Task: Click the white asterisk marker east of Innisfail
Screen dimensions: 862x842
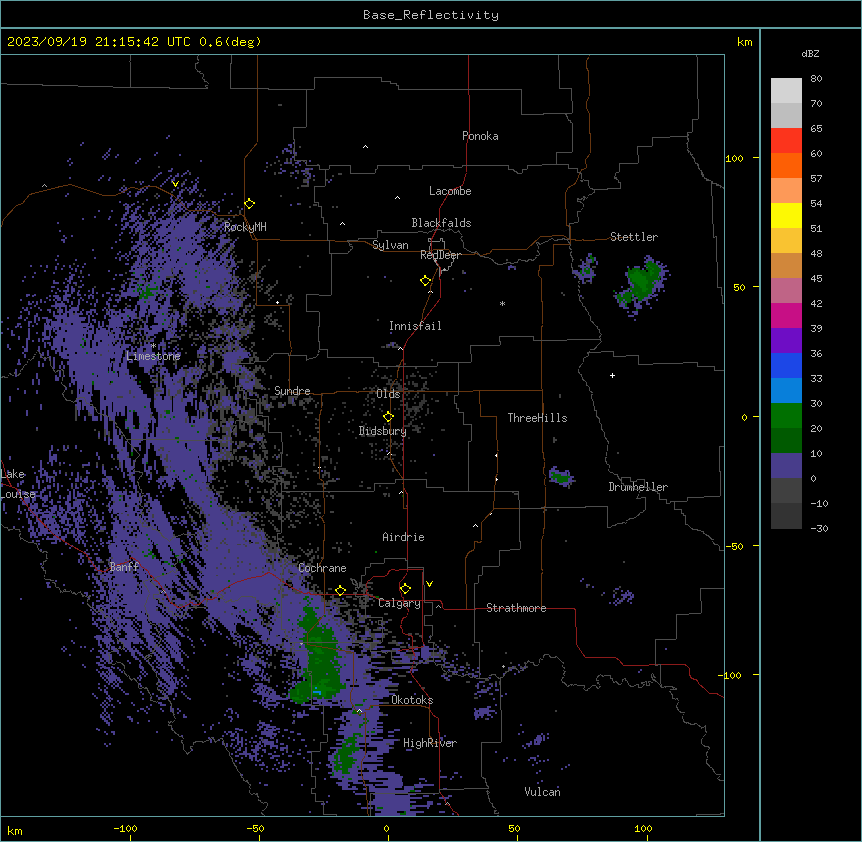Action: point(502,303)
